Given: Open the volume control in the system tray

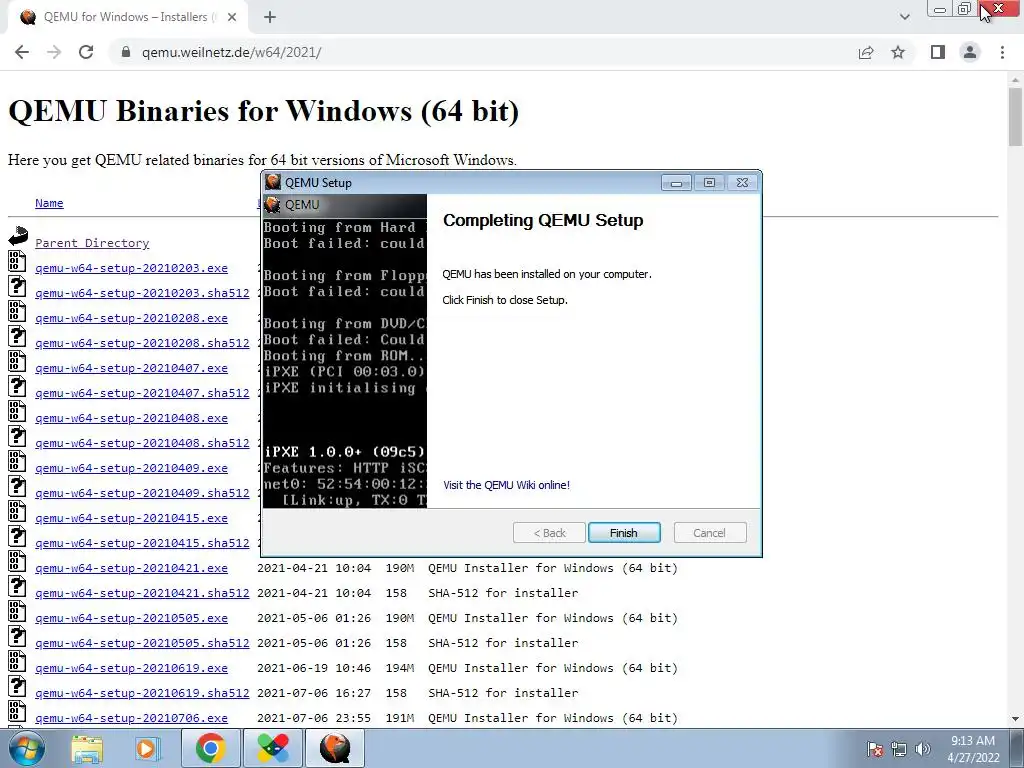Looking at the screenshot, I should point(923,749).
